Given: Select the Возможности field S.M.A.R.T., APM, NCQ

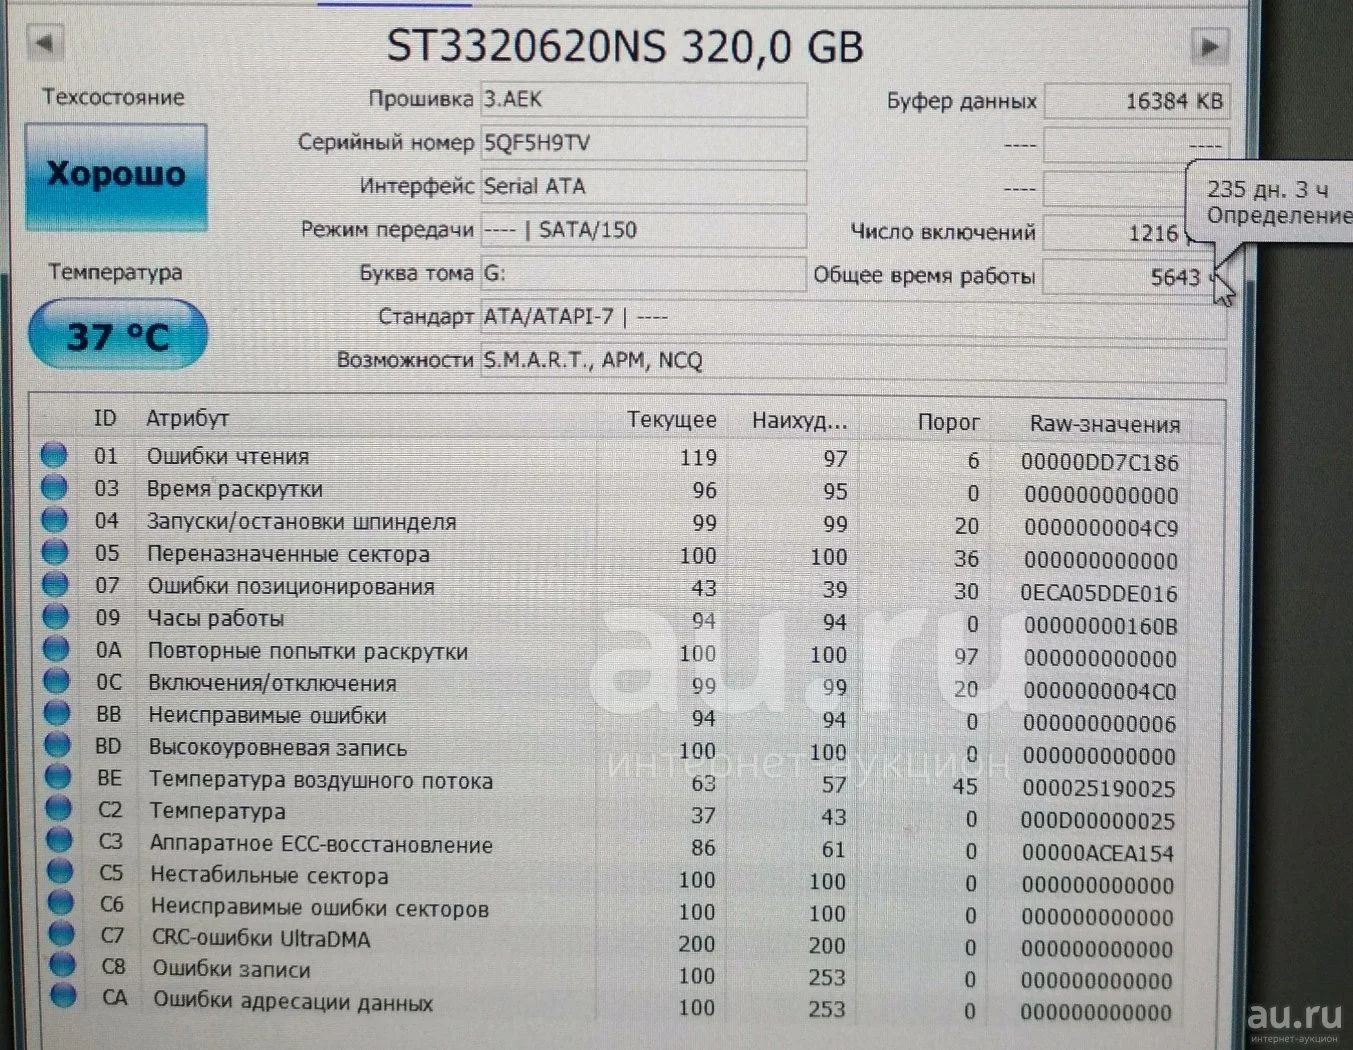Looking at the screenshot, I should tap(853, 361).
